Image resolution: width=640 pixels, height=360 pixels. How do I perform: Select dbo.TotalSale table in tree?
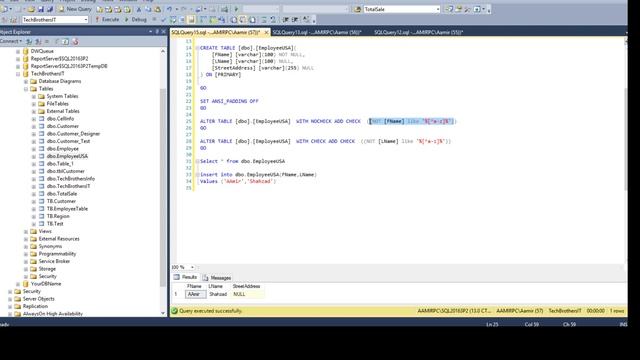pos(62,194)
